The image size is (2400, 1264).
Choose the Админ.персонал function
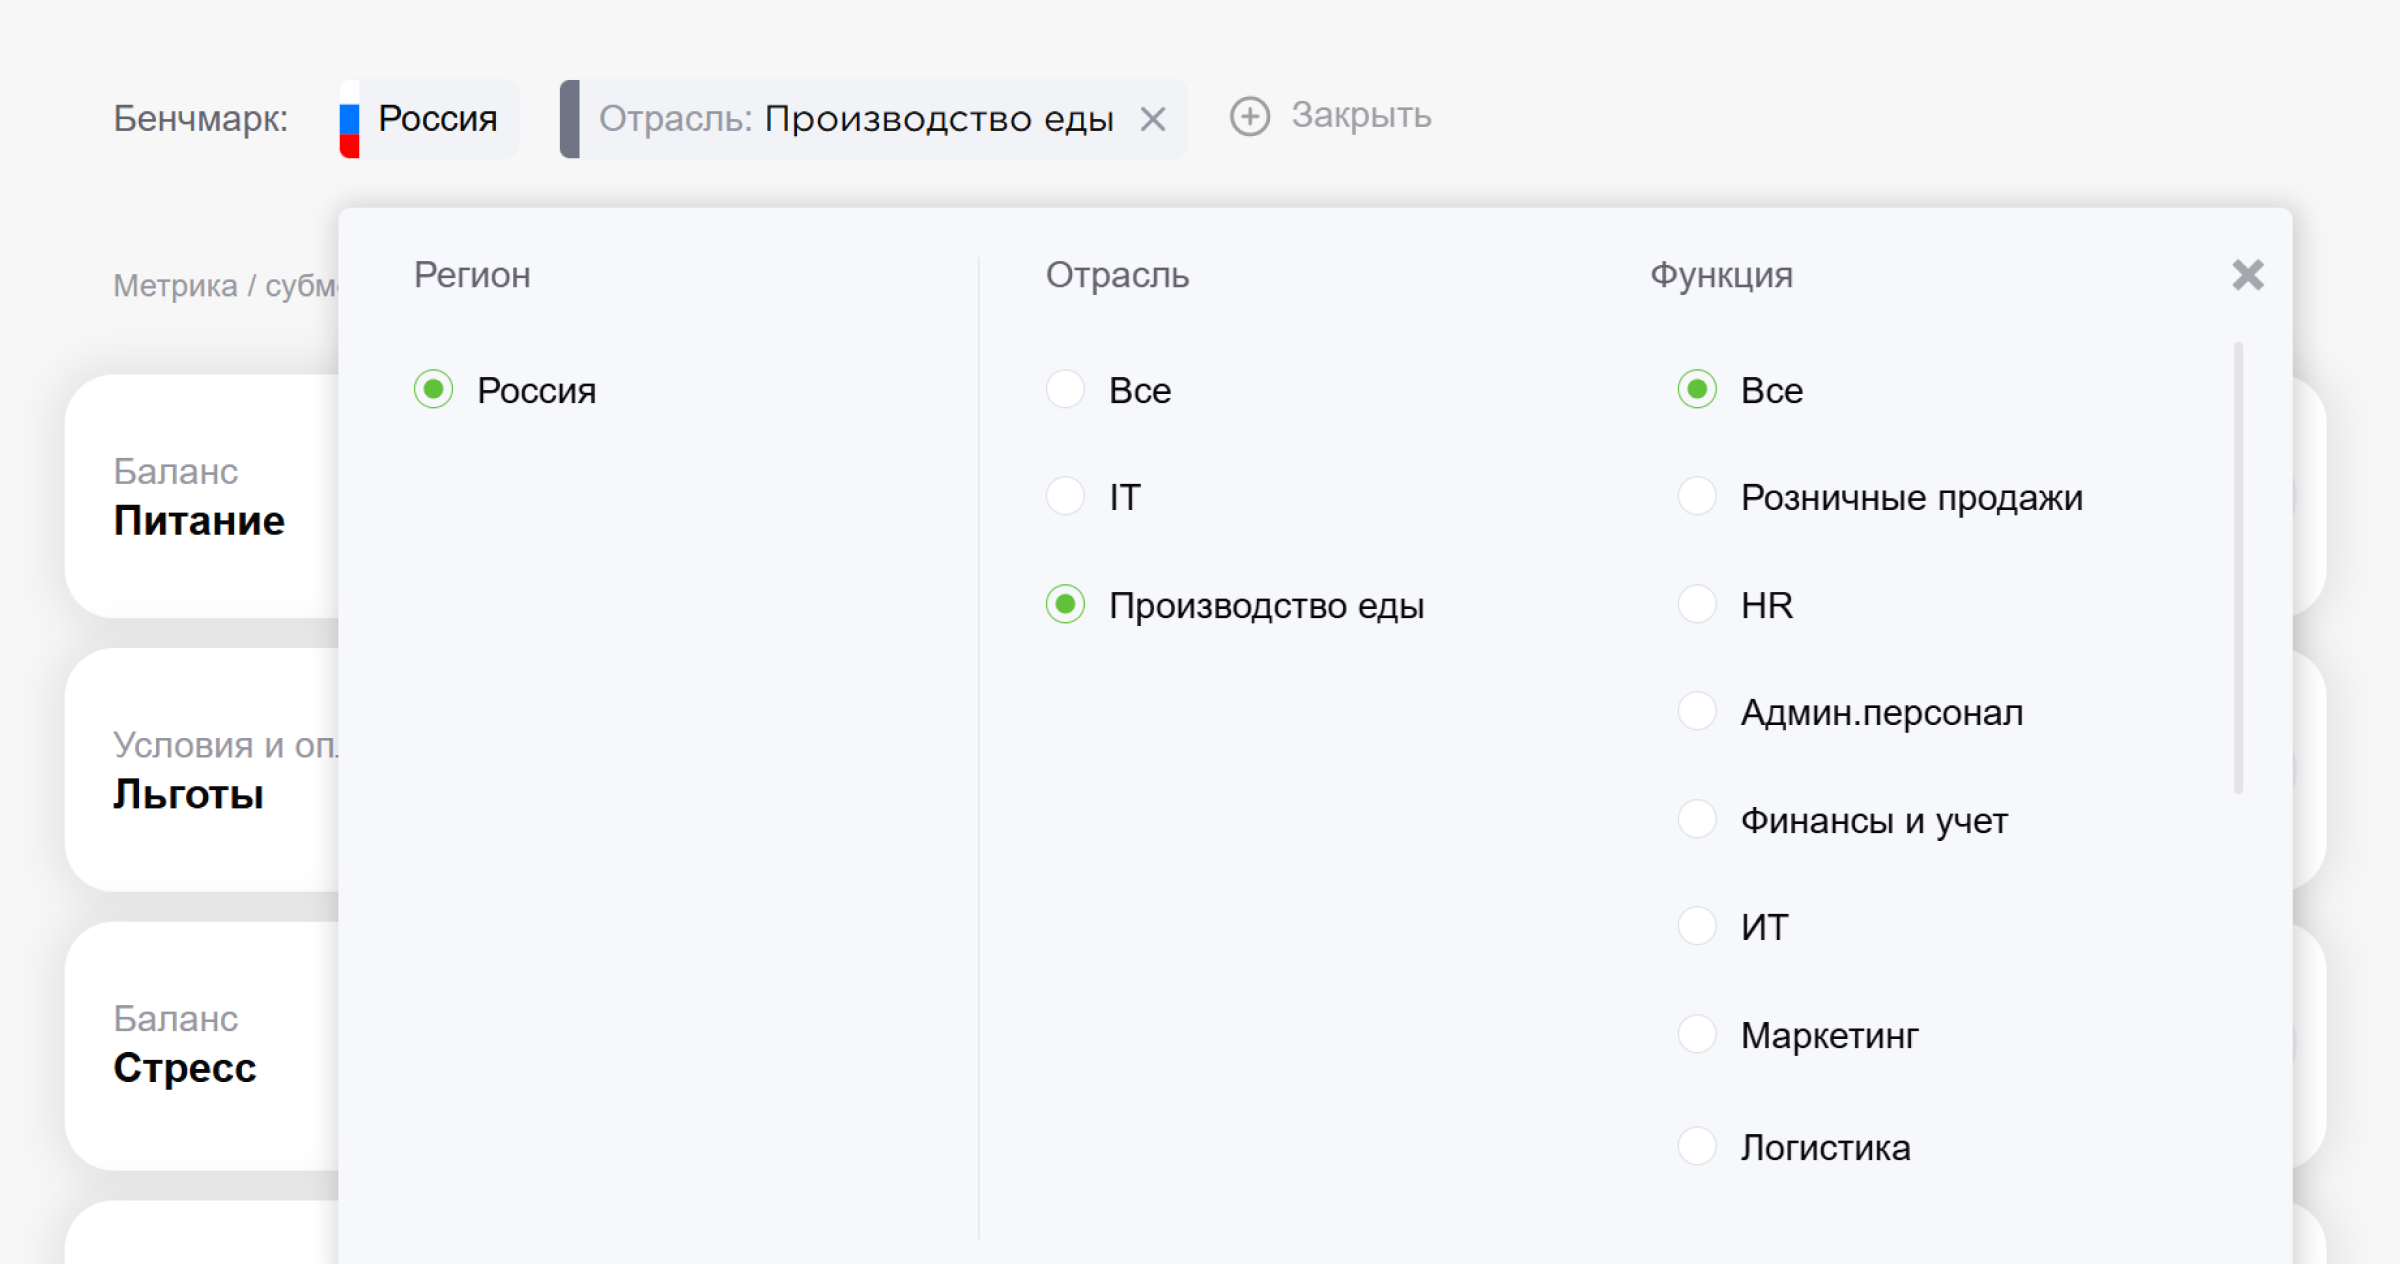tap(1697, 711)
